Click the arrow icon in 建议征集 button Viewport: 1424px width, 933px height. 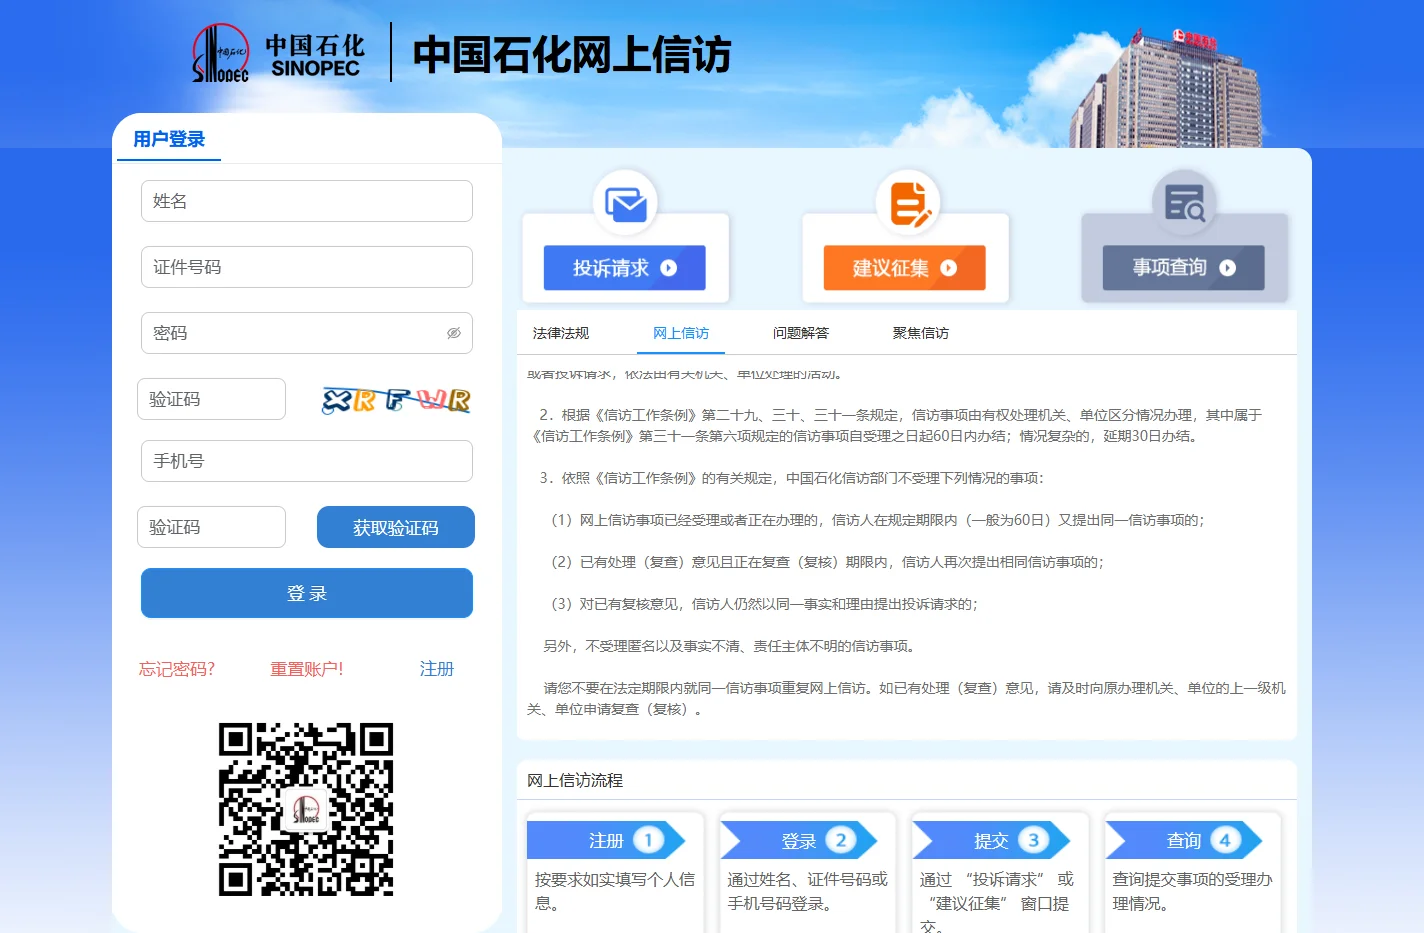tap(949, 268)
